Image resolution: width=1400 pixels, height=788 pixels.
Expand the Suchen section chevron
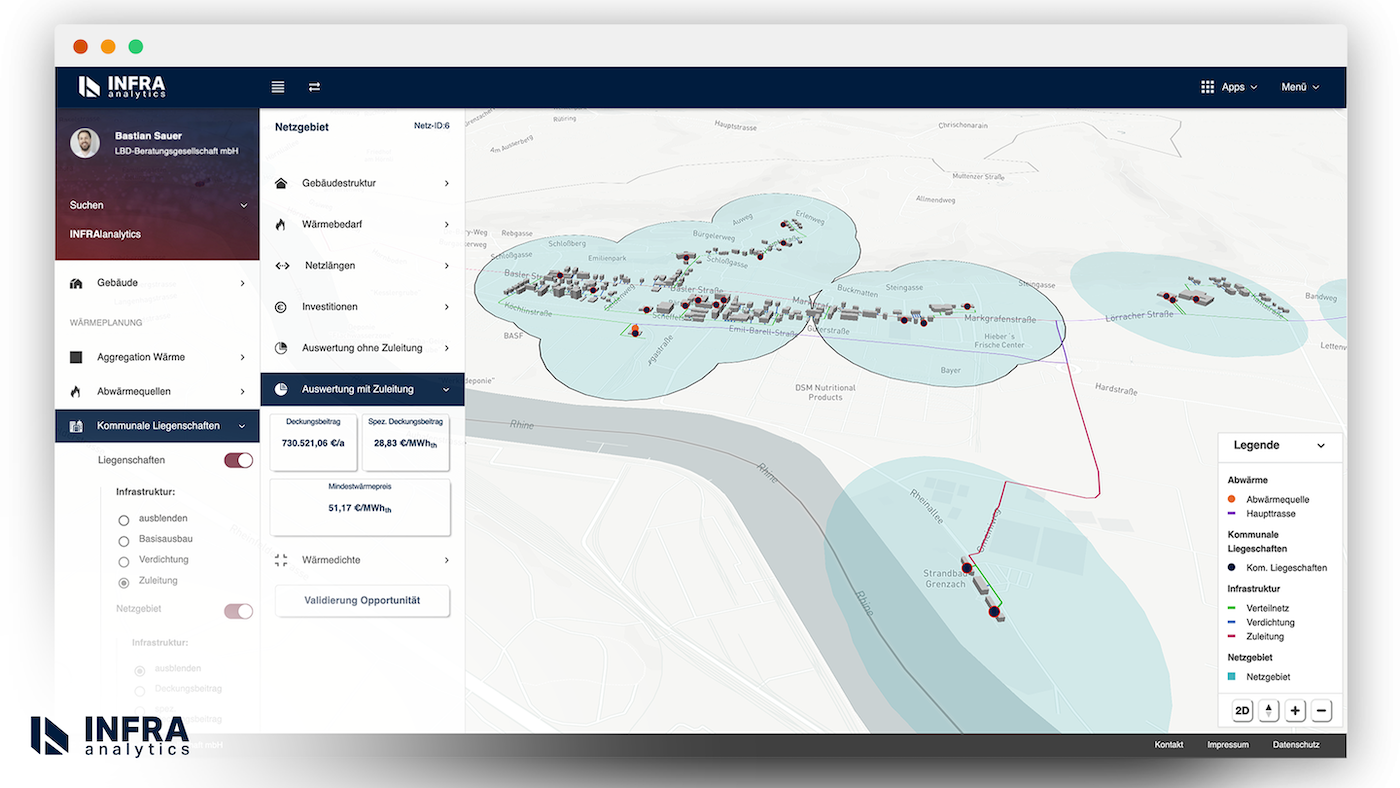click(x=243, y=205)
